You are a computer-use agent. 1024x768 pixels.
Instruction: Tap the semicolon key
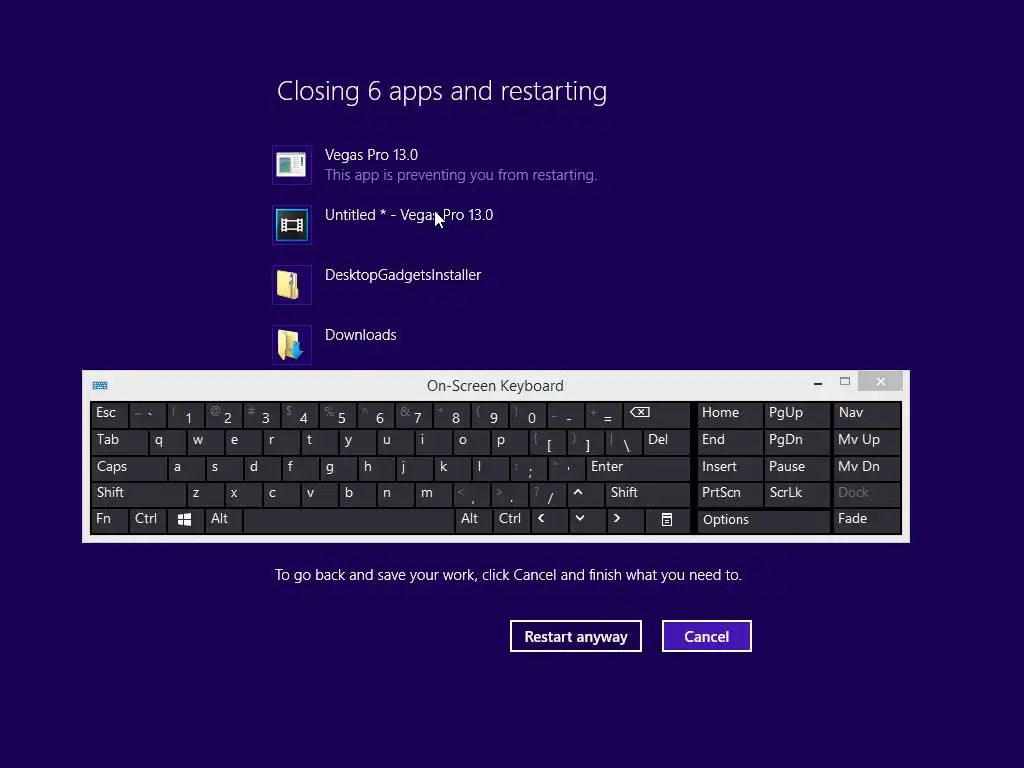tap(528, 468)
